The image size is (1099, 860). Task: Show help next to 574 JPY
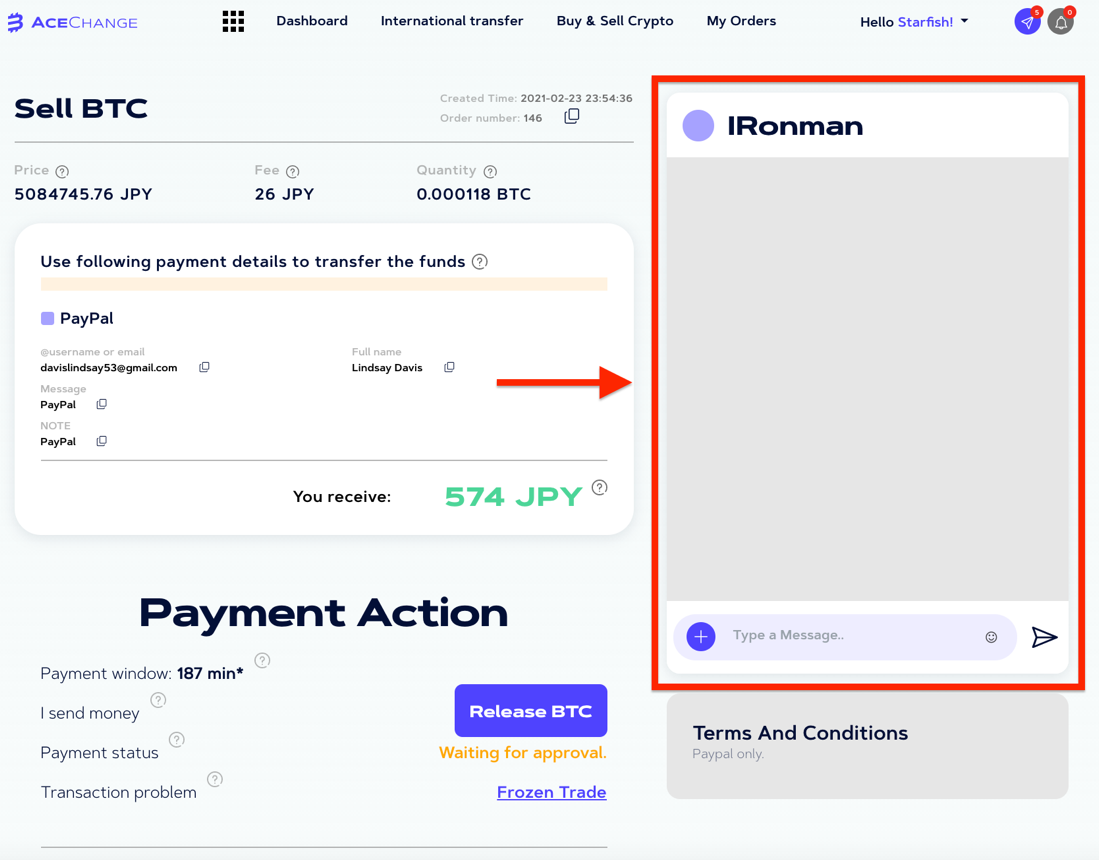pyautogui.click(x=599, y=487)
